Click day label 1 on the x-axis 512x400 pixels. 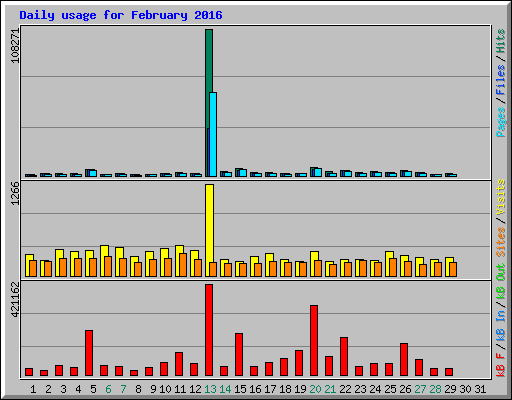click(33, 389)
